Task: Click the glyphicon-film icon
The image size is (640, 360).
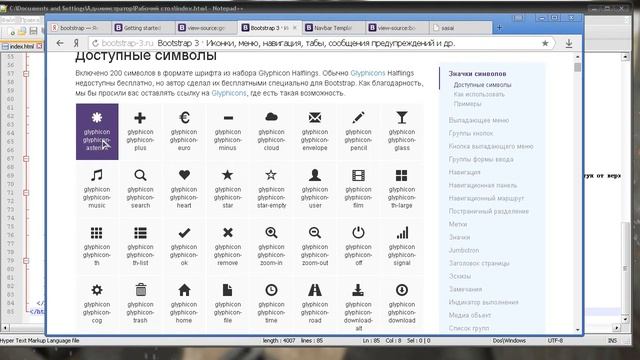Action: point(358,176)
